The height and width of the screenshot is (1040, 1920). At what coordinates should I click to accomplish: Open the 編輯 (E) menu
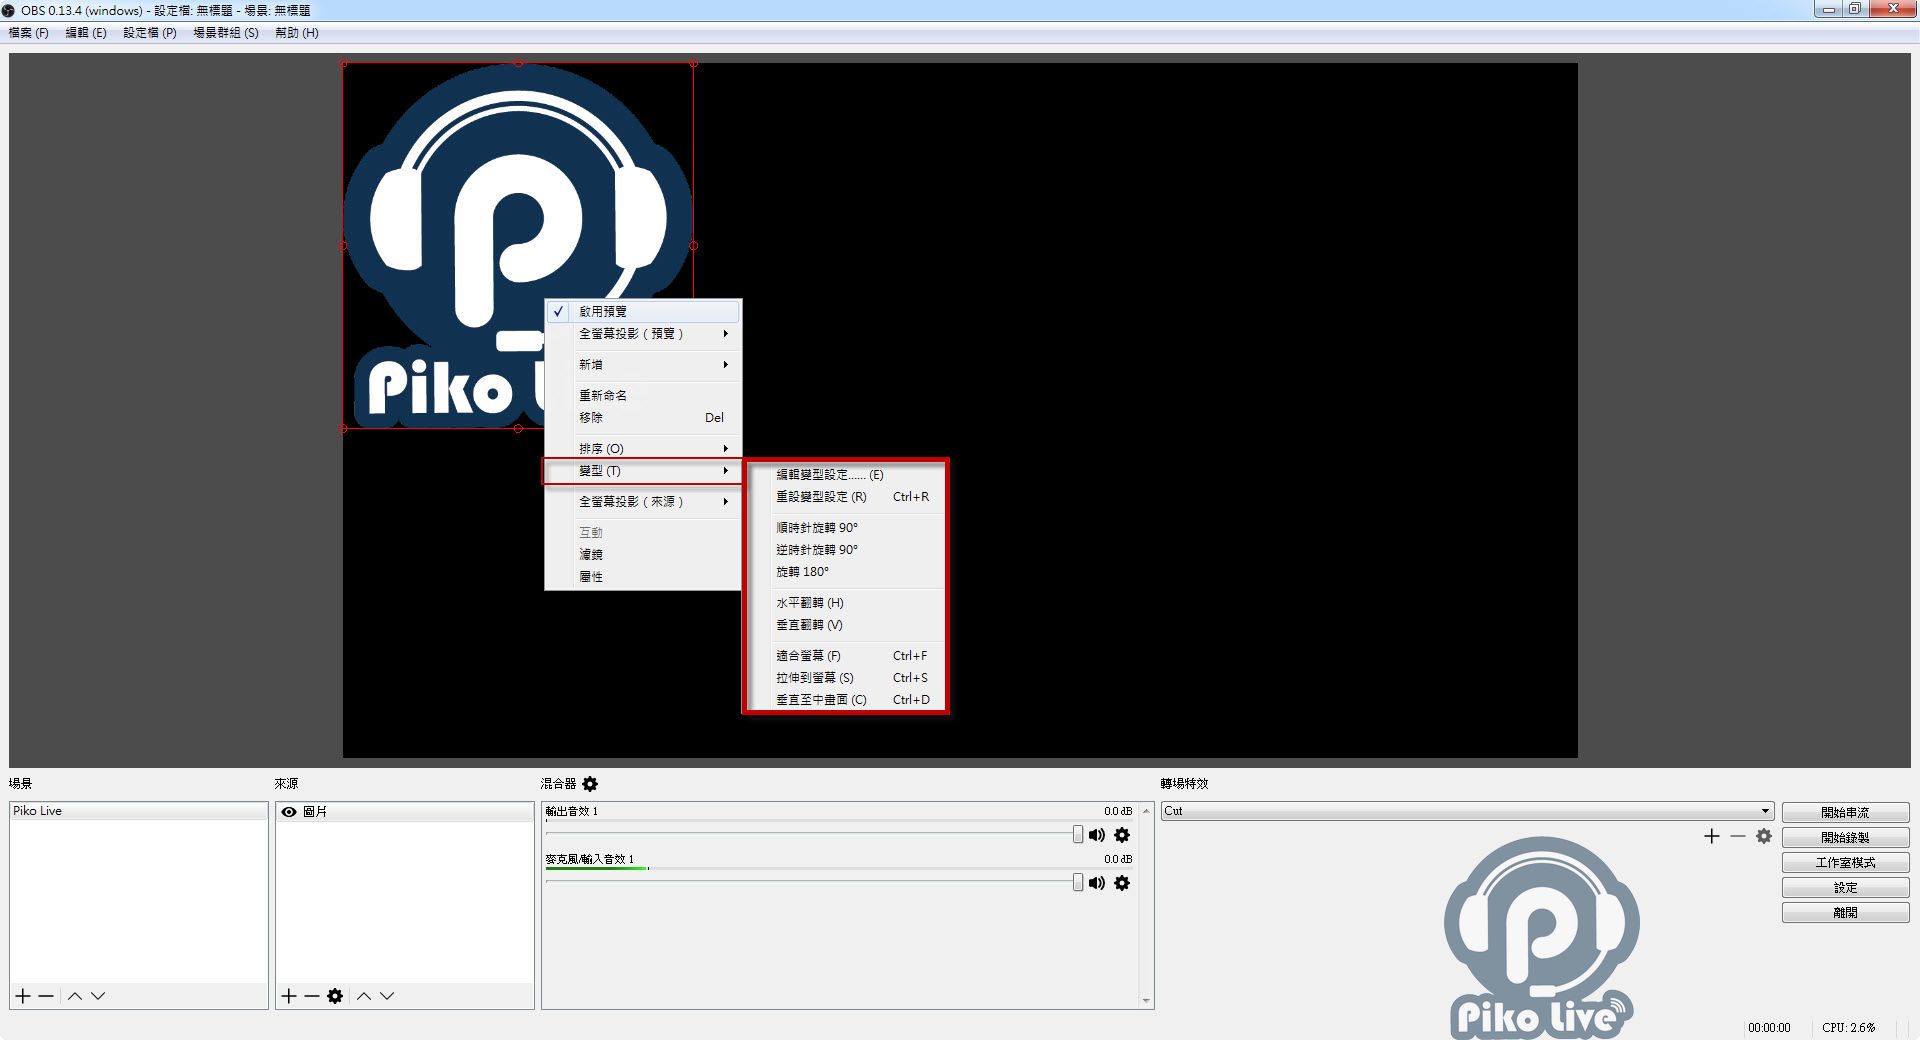coord(86,33)
